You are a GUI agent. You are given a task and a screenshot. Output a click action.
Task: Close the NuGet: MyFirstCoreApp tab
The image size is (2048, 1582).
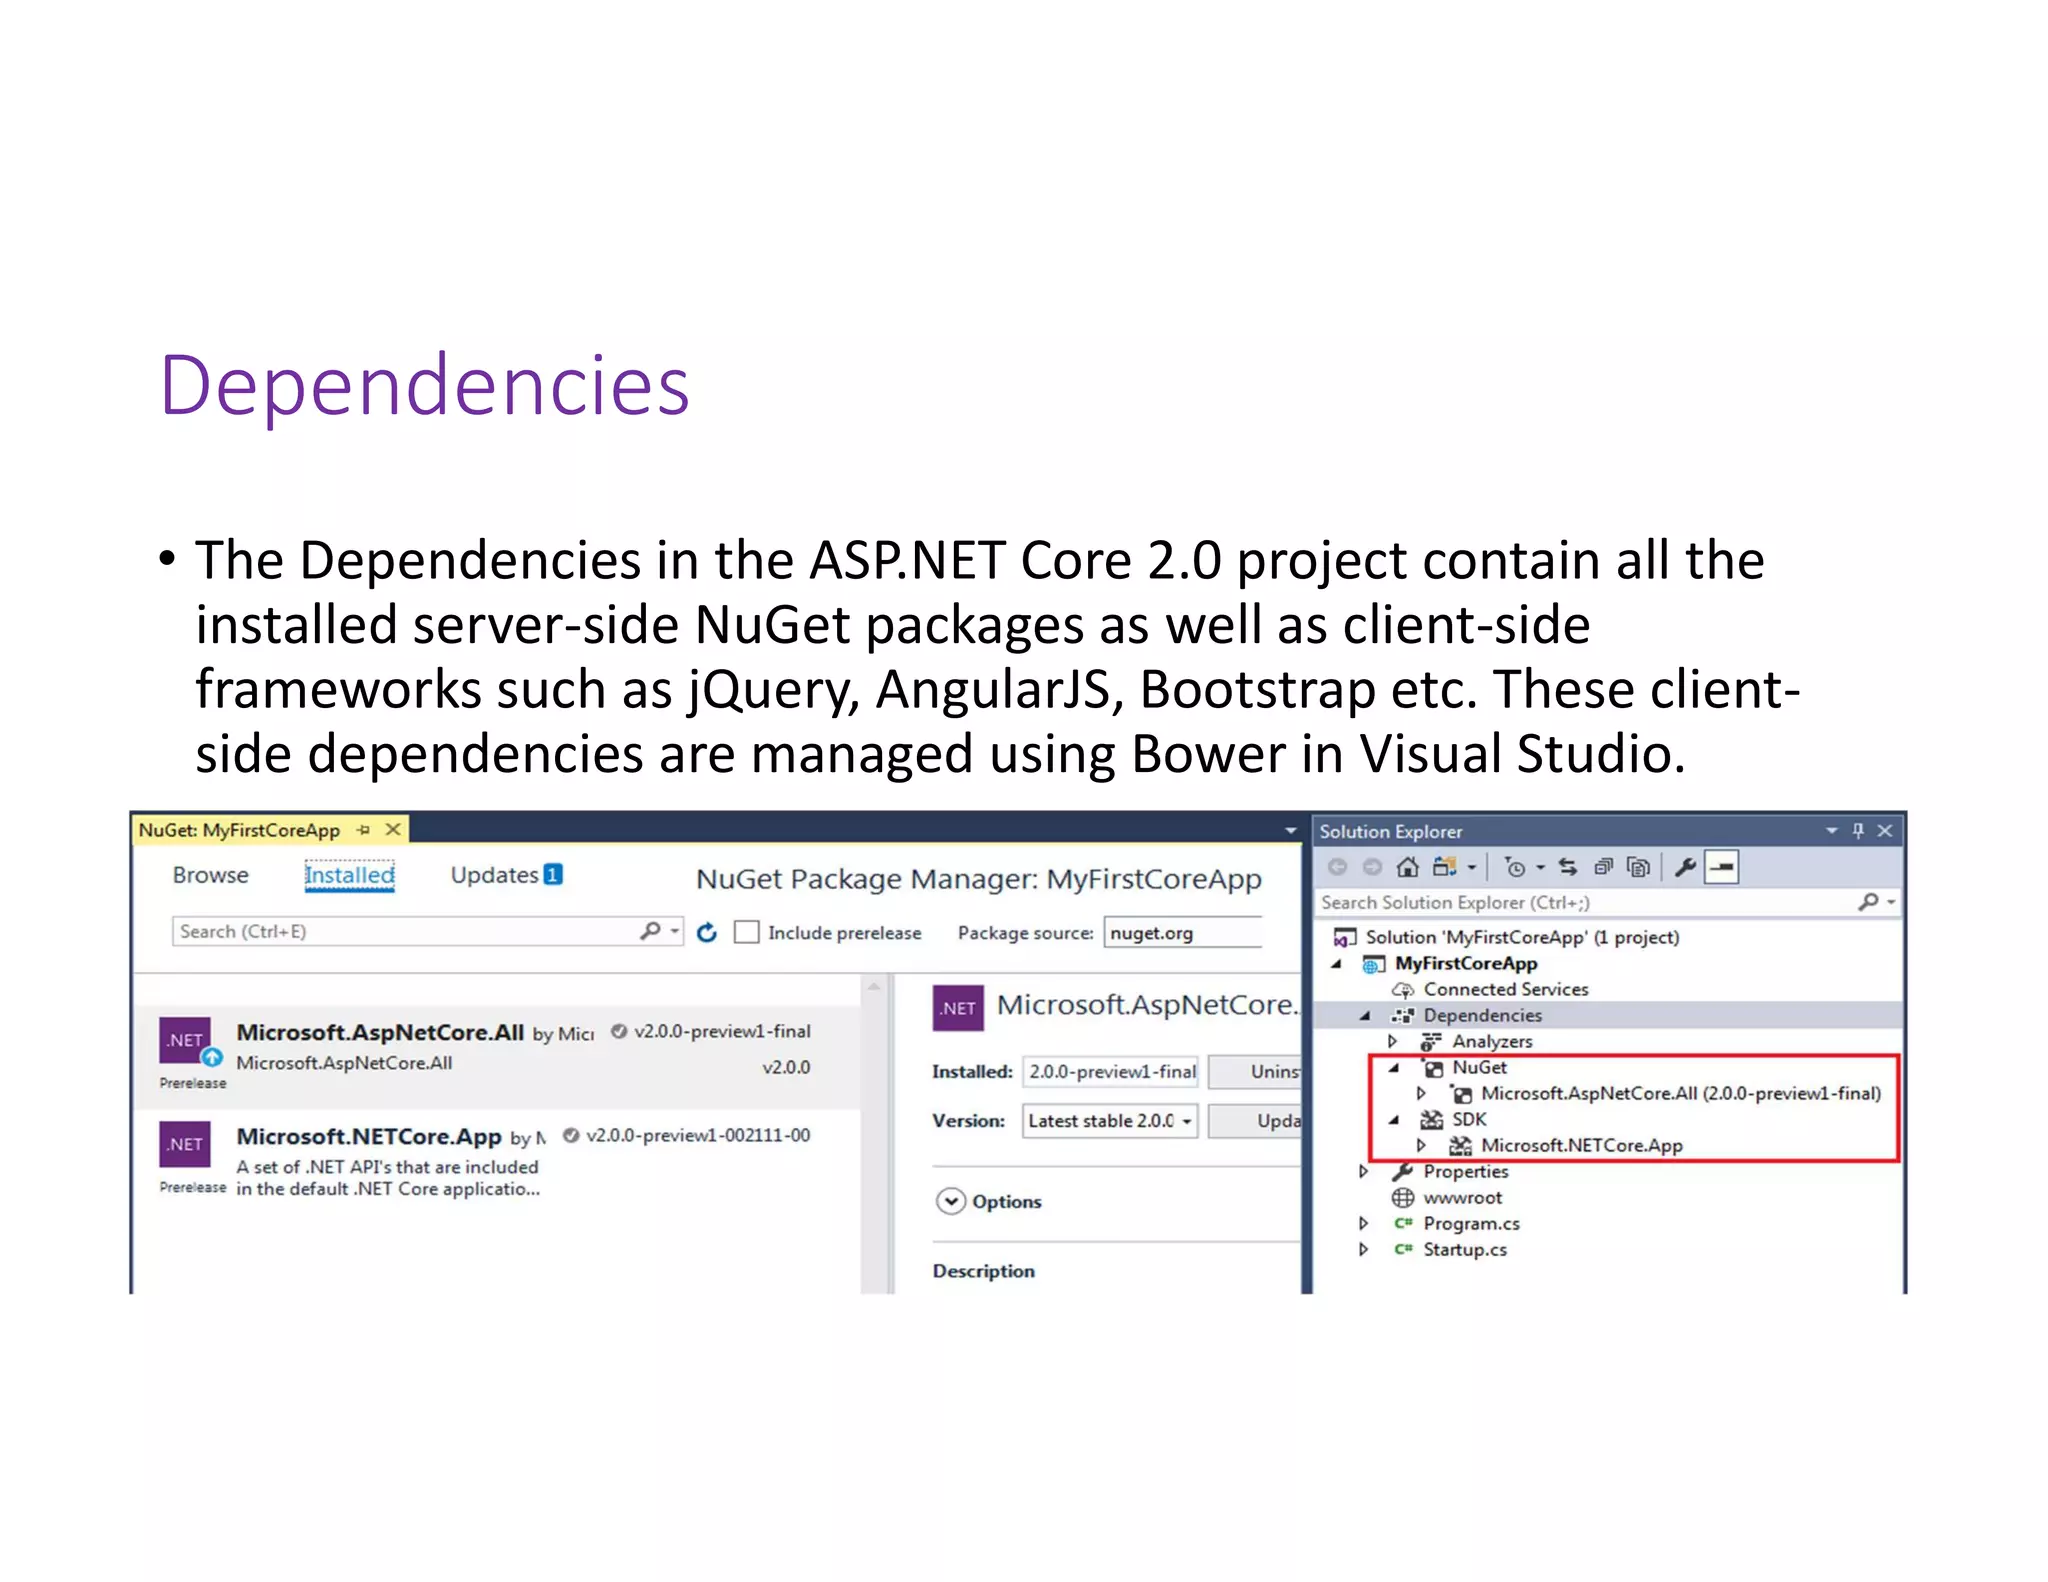pyautogui.click(x=393, y=830)
